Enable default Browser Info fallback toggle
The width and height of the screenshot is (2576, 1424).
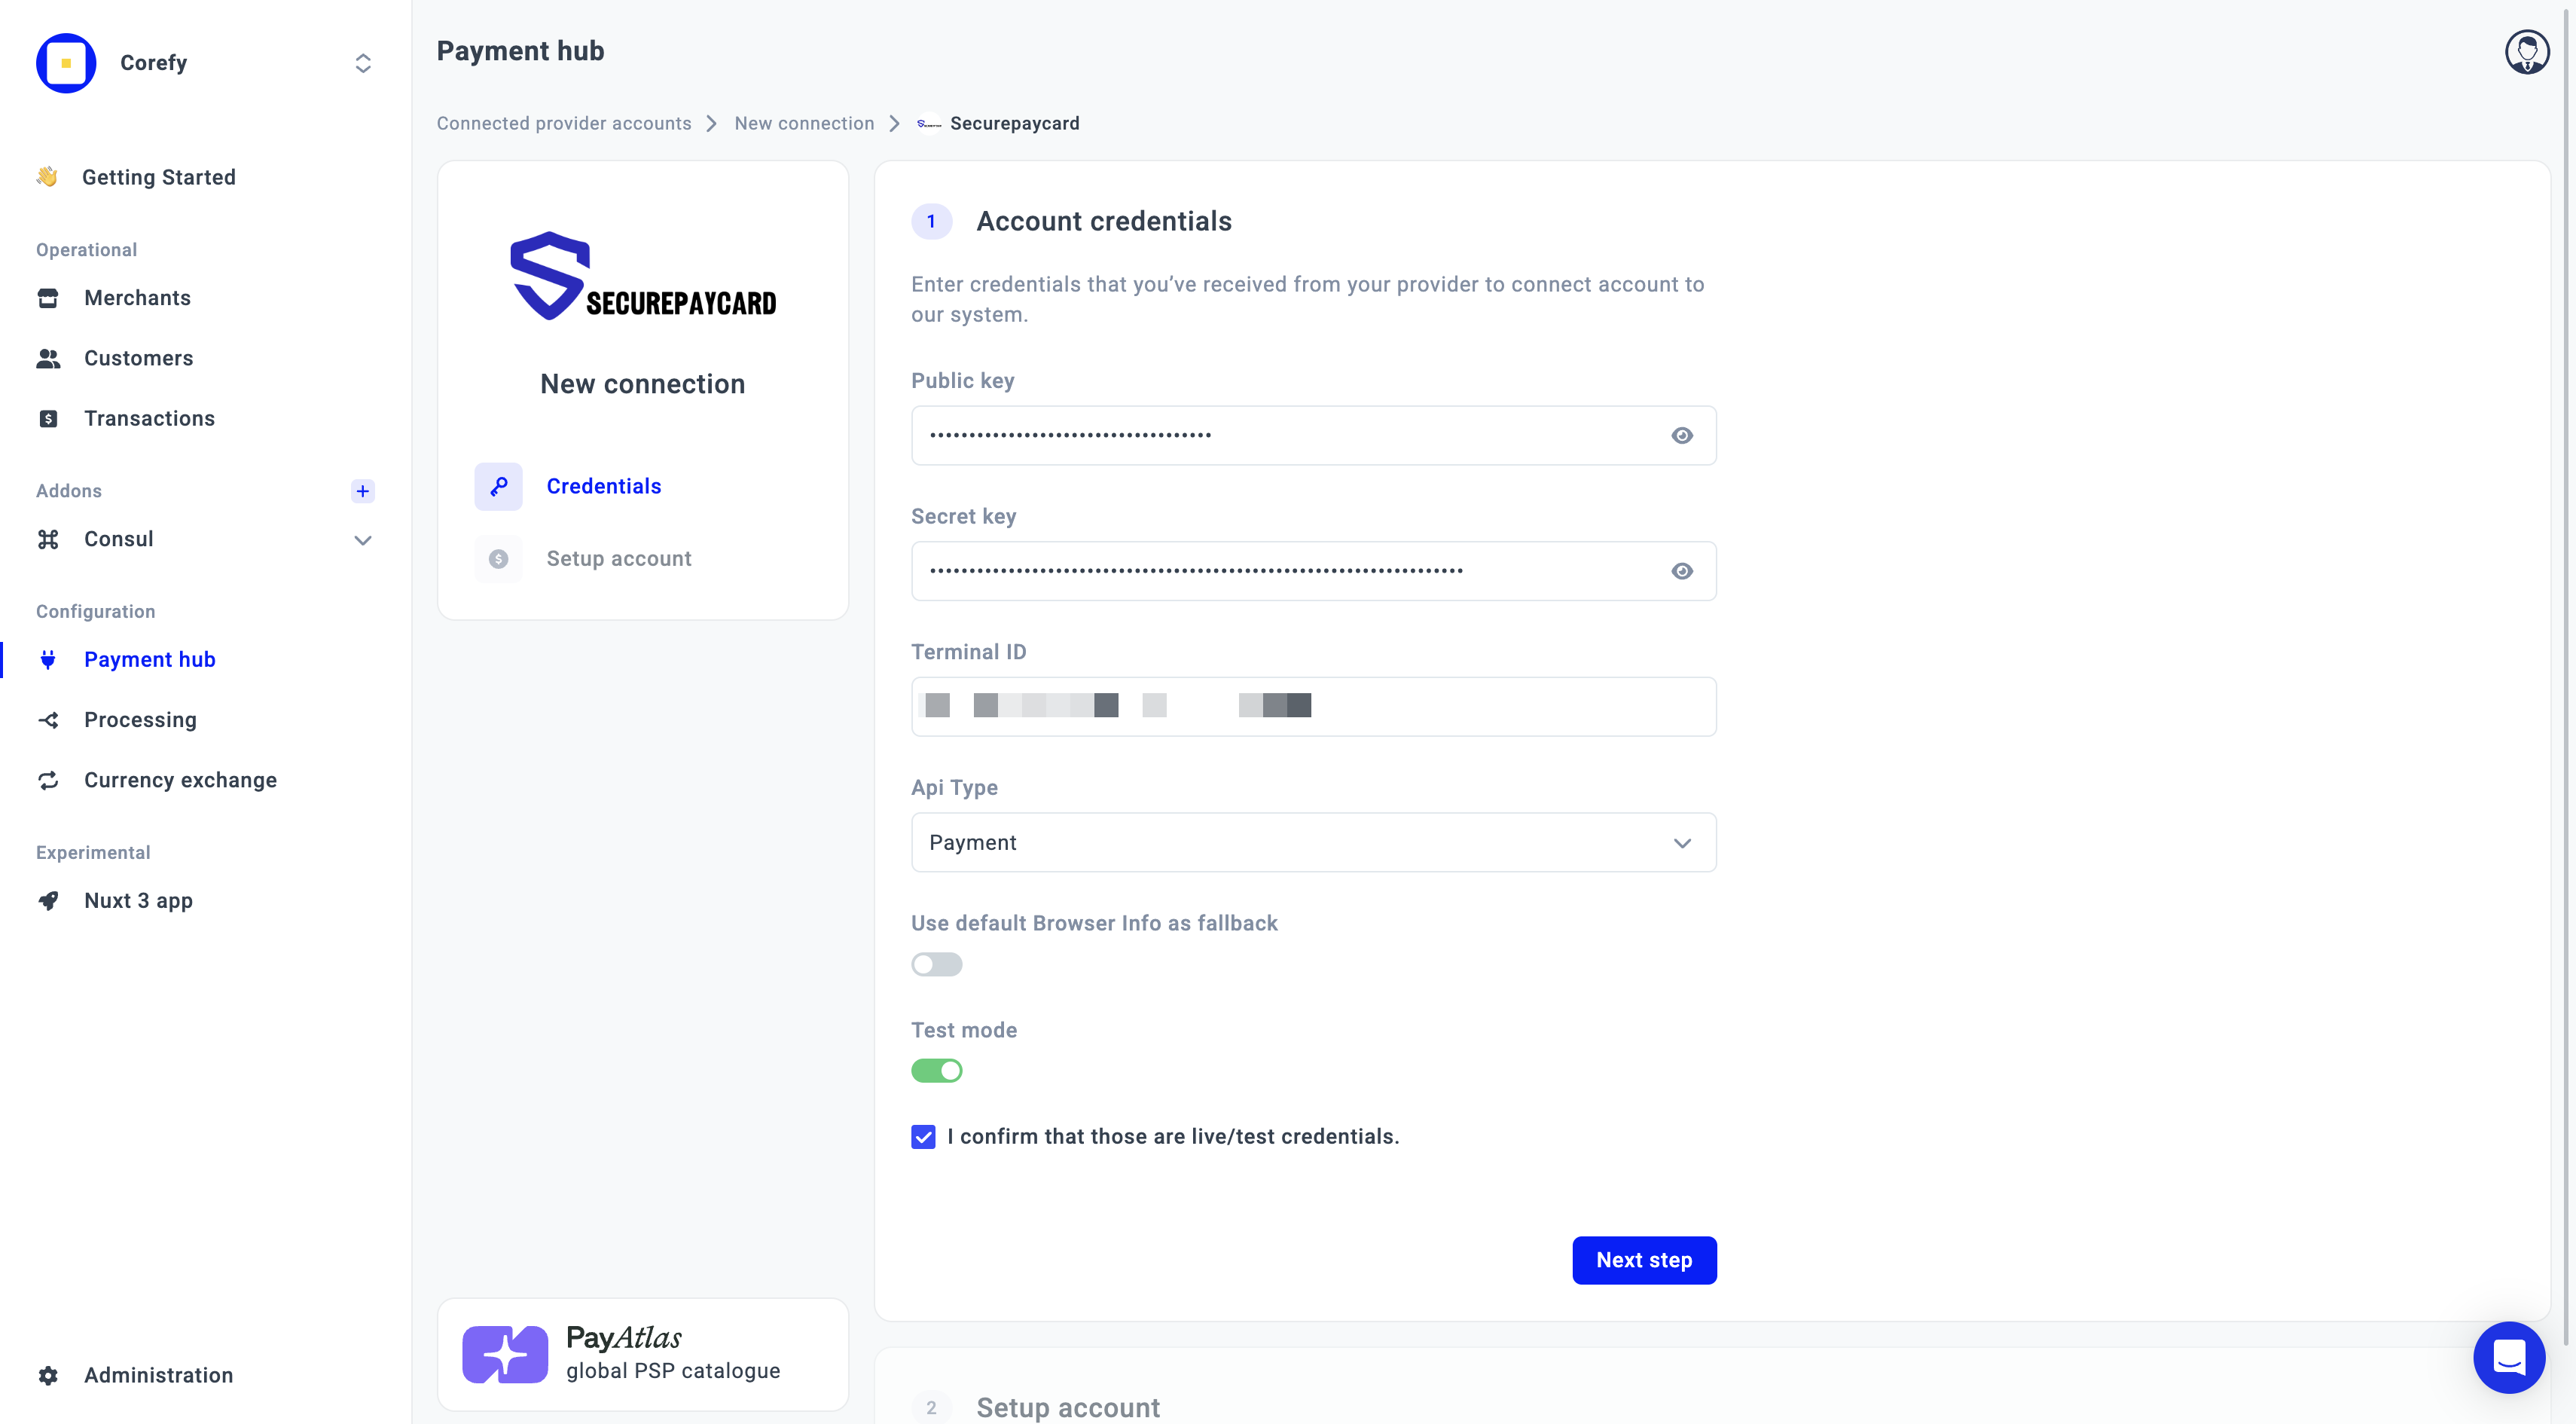[936, 964]
